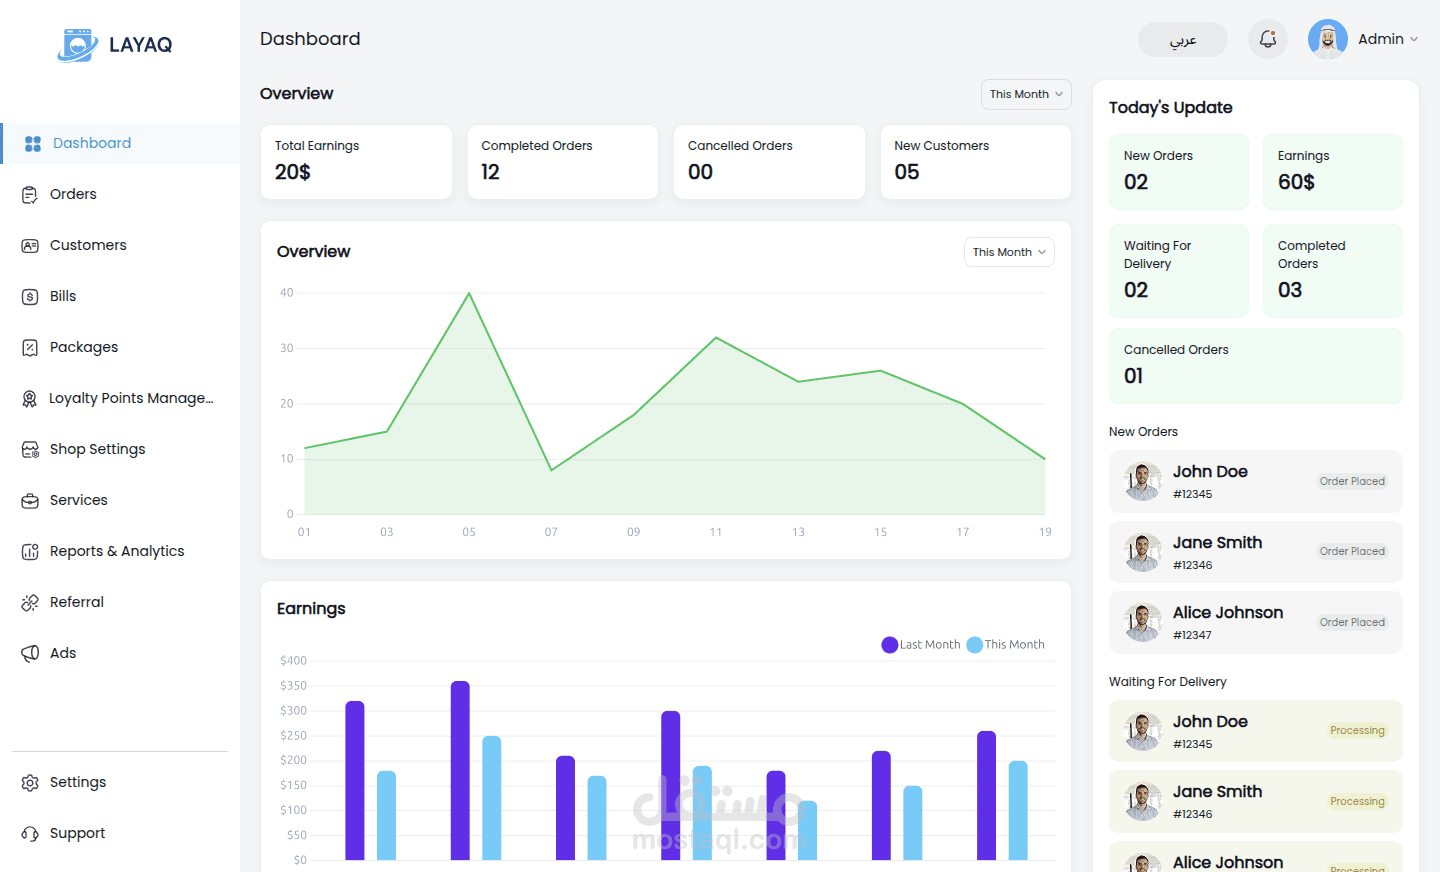The image size is (1440, 872).
Task: Click the Referral link icon
Action: [30, 603]
